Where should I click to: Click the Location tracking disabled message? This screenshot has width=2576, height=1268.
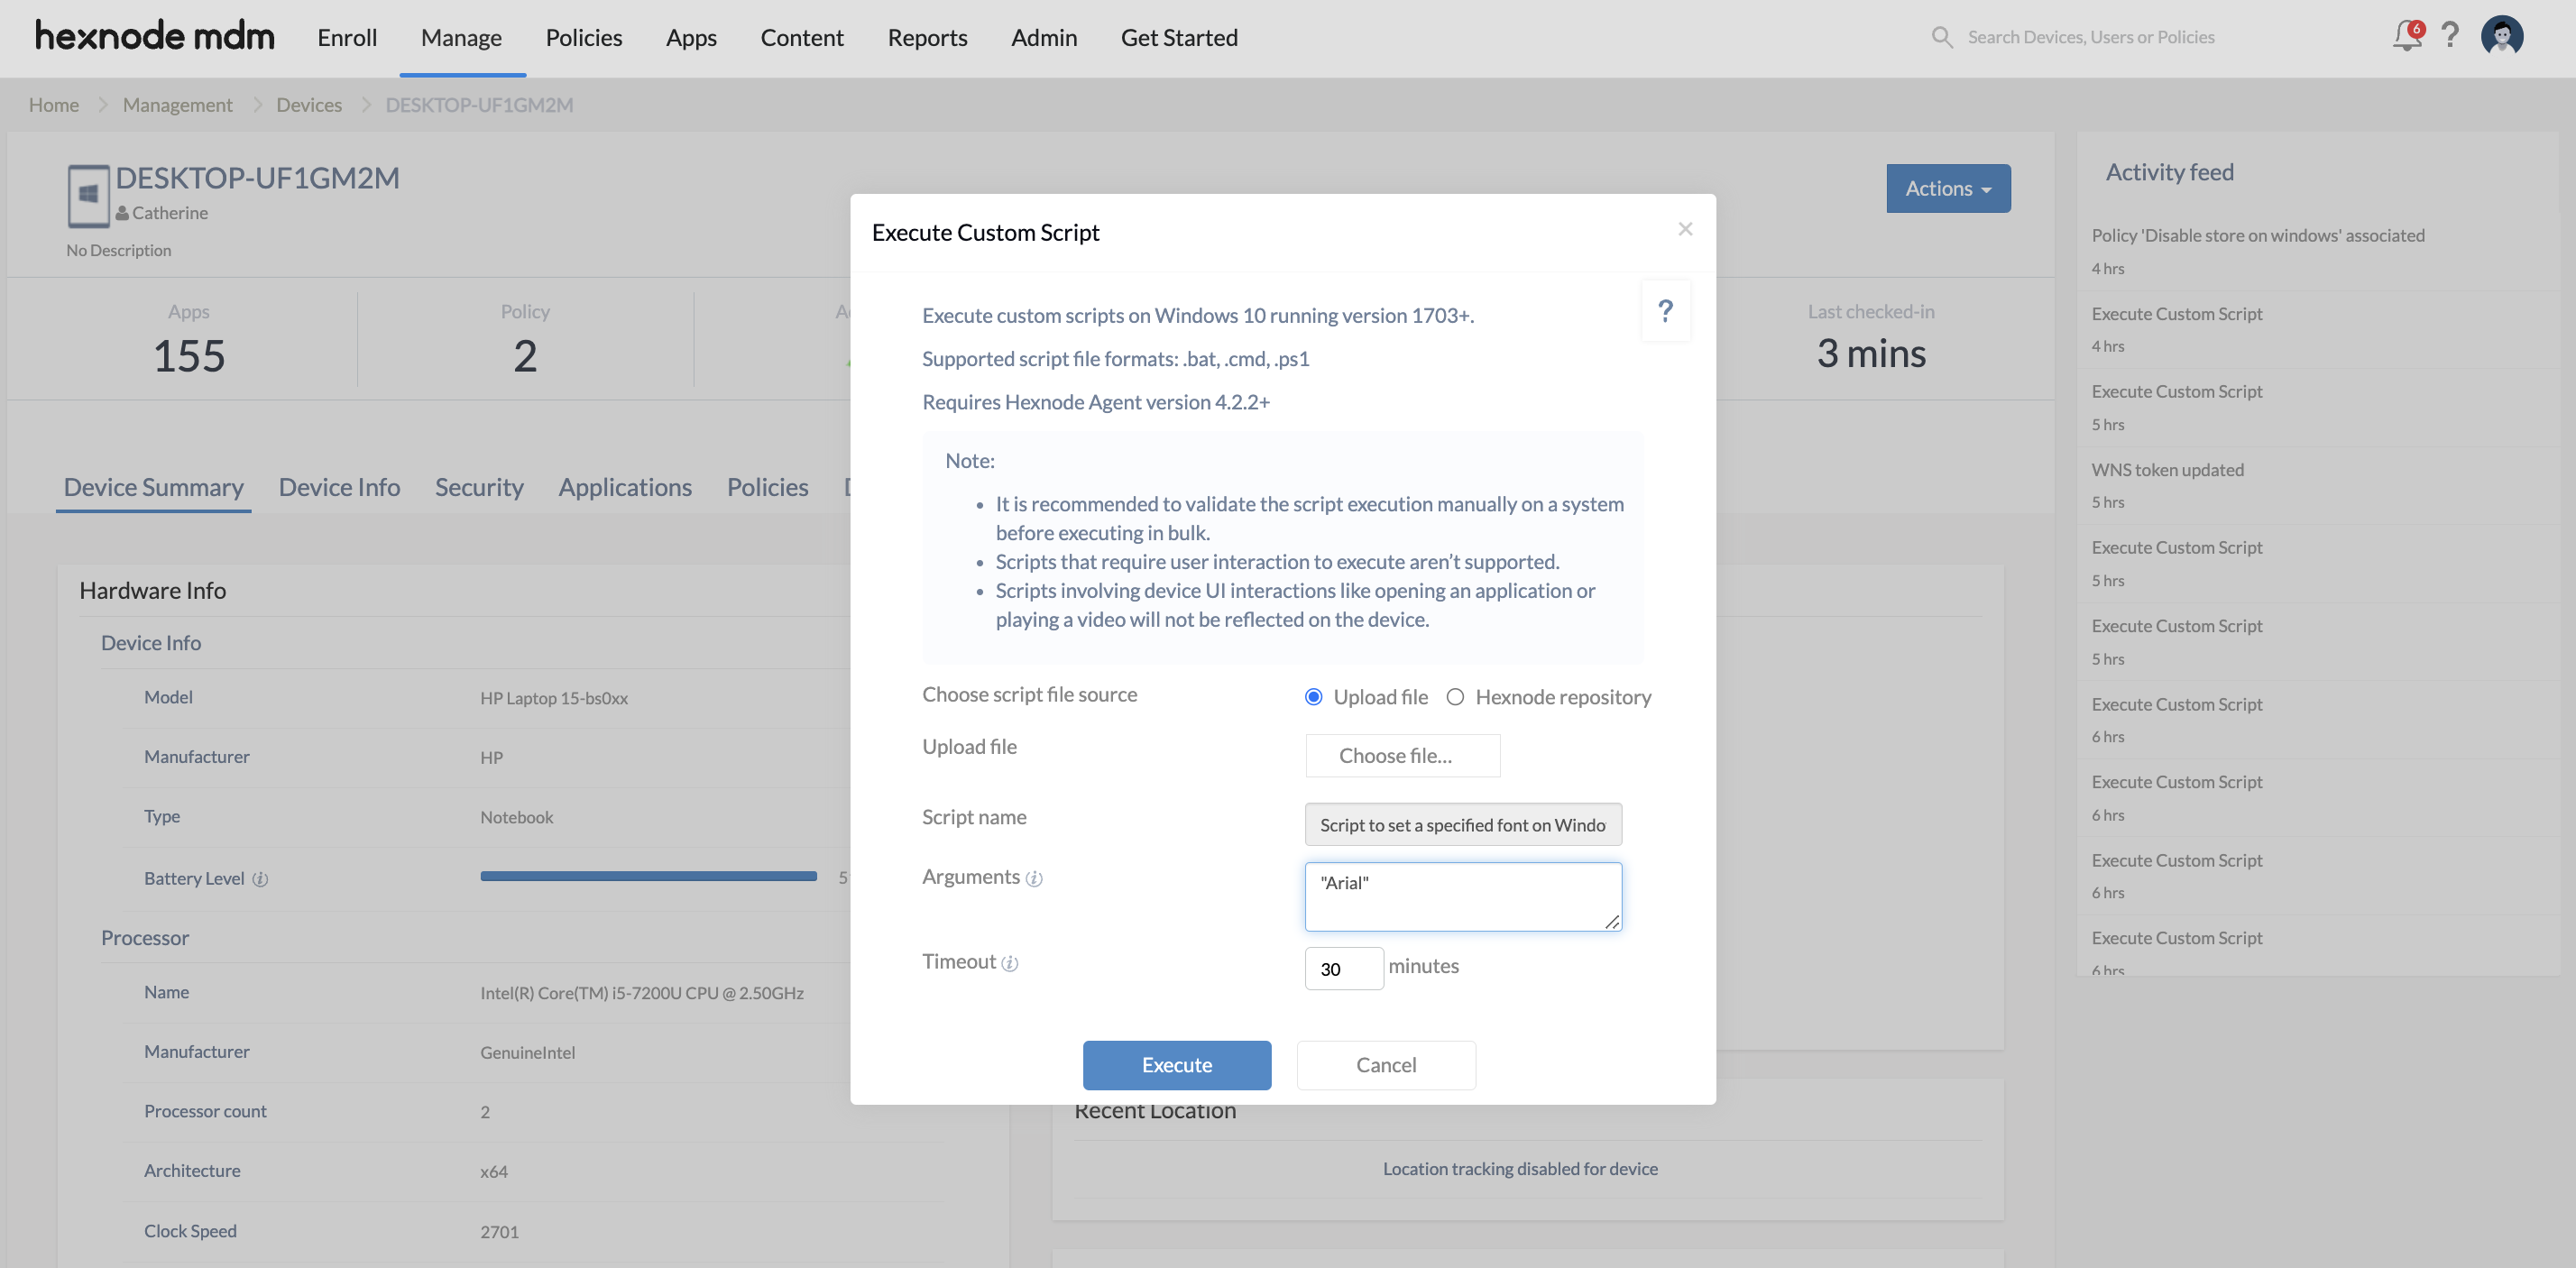coord(1519,1168)
